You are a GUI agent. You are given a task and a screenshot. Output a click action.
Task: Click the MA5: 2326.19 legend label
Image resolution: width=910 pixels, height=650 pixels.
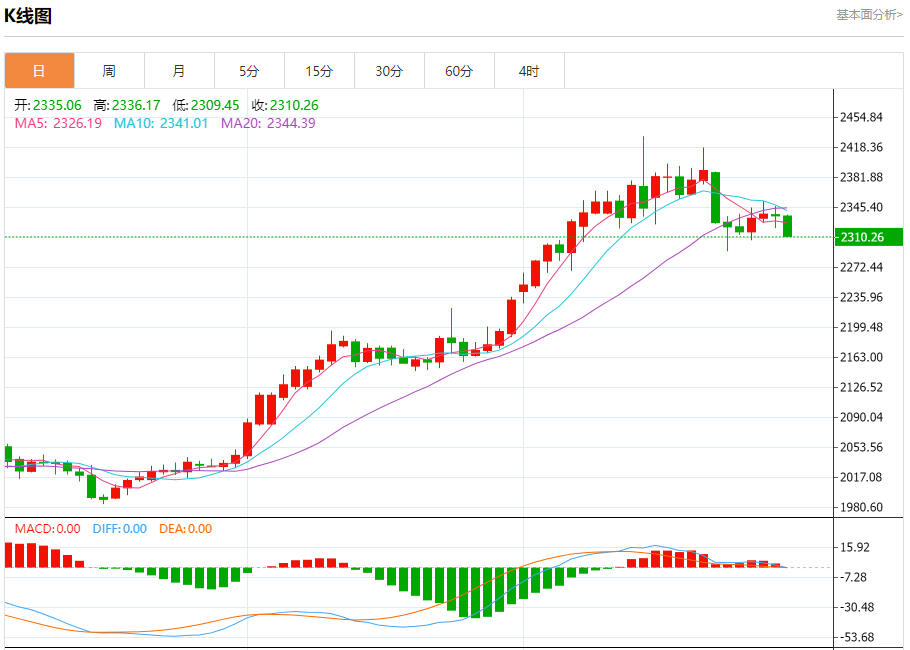point(58,123)
